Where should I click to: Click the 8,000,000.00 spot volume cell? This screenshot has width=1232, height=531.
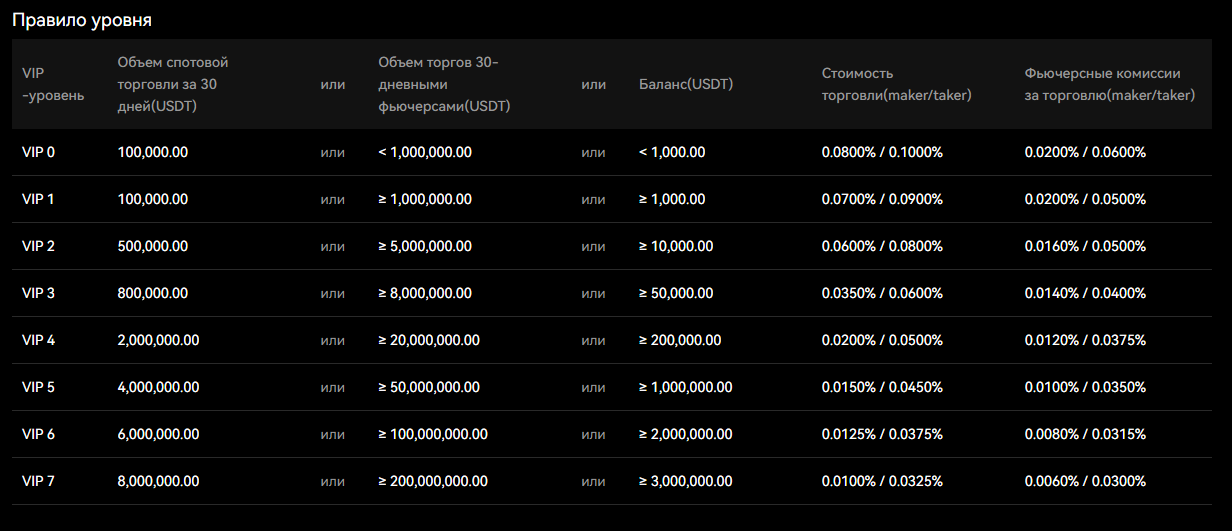coord(158,481)
